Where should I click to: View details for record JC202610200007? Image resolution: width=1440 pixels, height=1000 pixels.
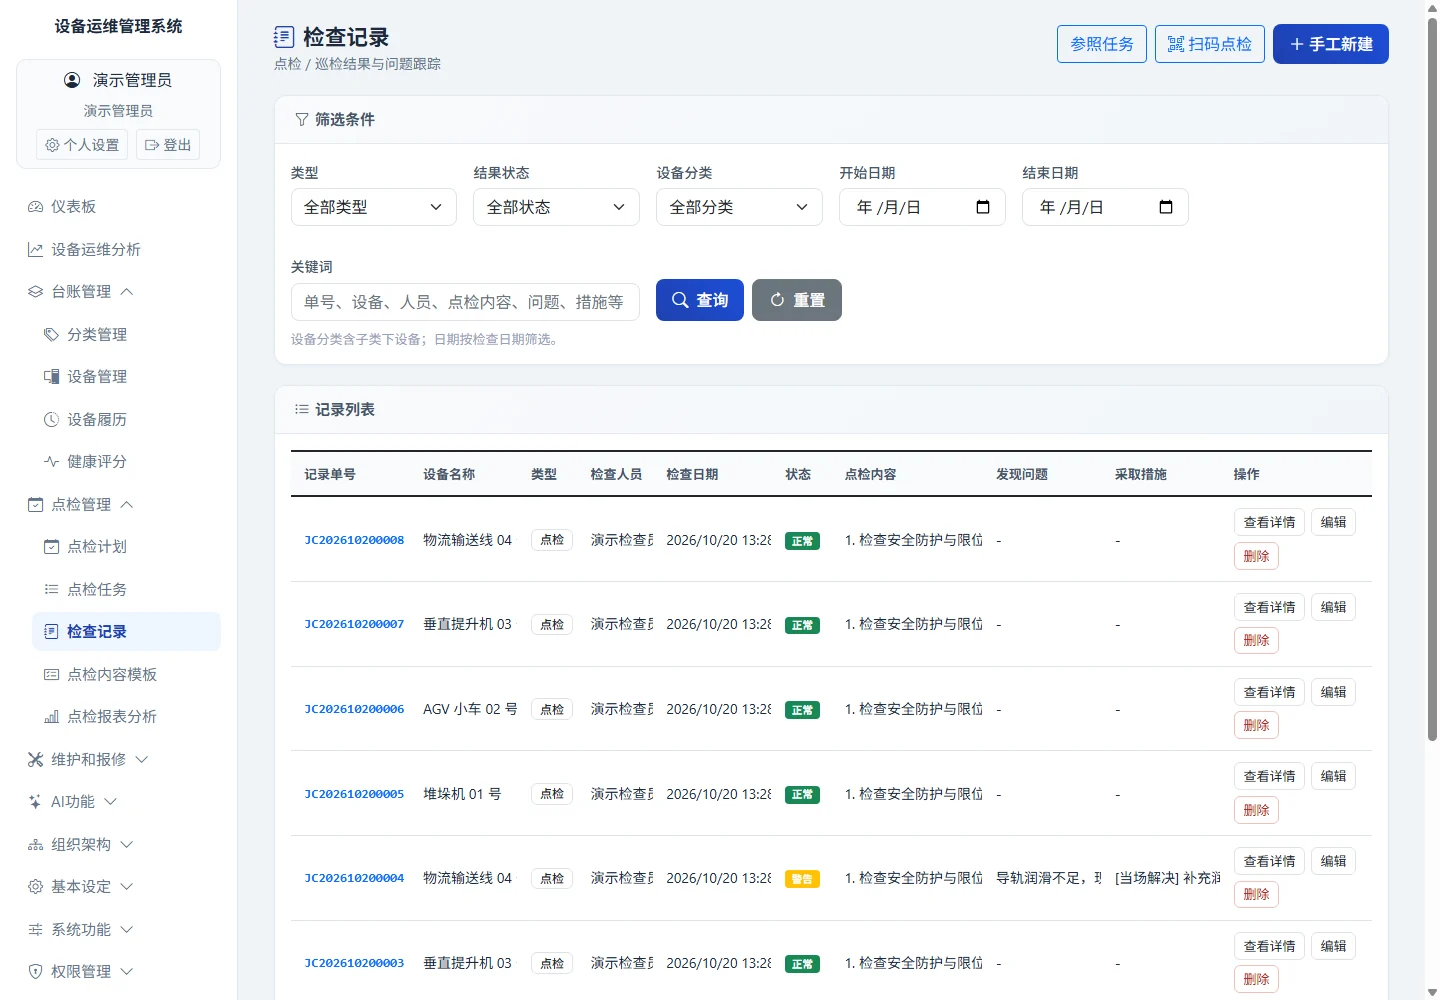[1269, 607]
